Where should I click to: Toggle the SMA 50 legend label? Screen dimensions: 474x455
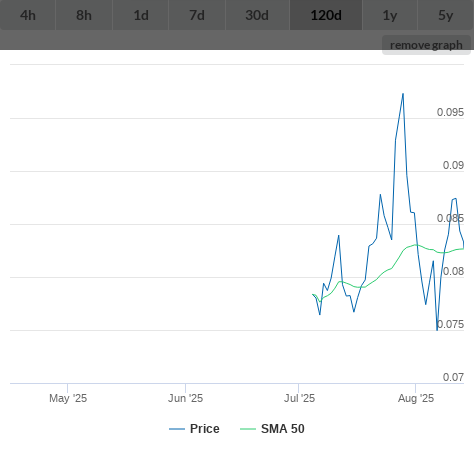pos(283,429)
